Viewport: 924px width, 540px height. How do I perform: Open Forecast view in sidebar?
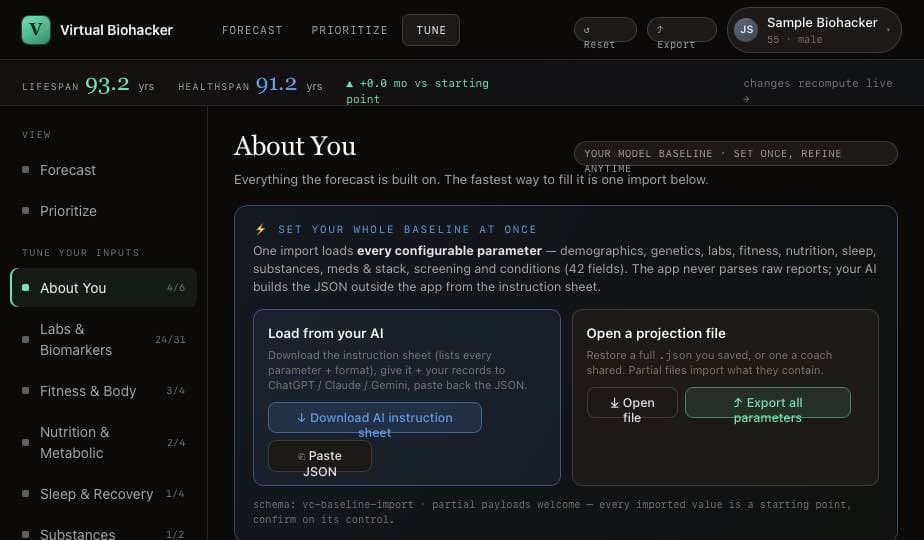(x=103, y=170)
